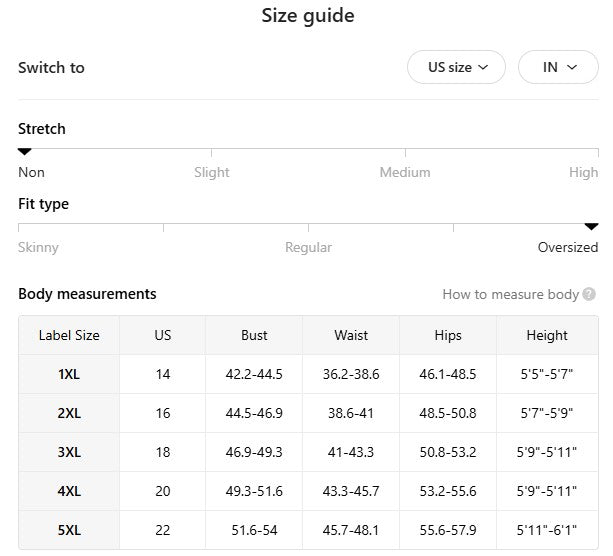The height and width of the screenshot is (556, 613).
Task: Open the US size dropdown
Action: click(x=458, y=68)
